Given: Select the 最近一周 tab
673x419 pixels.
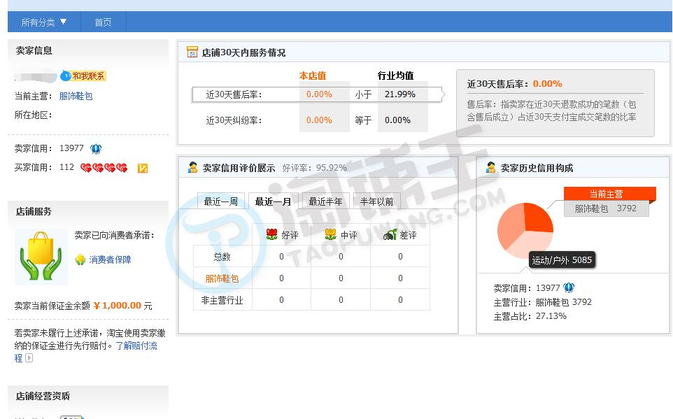Looking at the screenshot, I should coord(221,201).
